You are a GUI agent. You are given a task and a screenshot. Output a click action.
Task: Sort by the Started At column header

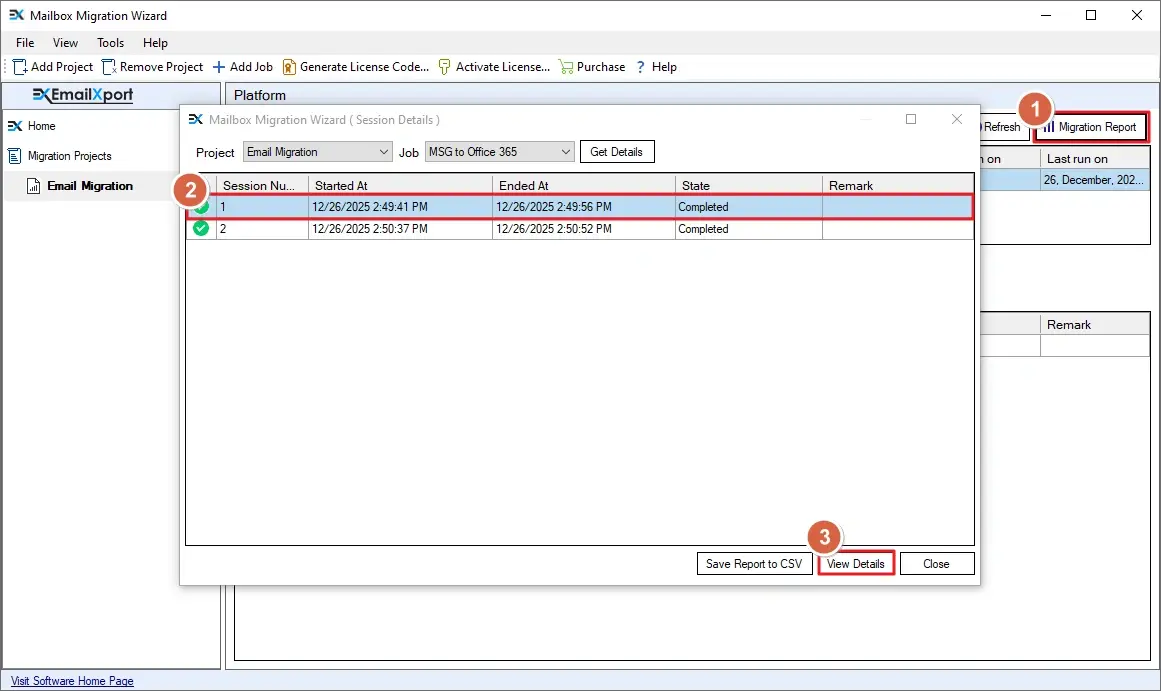pos(400,186)
